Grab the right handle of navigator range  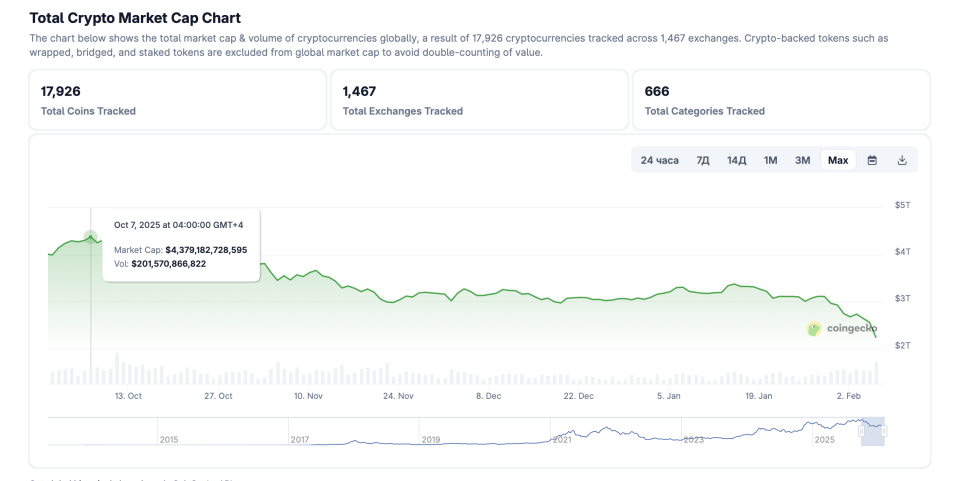click(884, 431)
